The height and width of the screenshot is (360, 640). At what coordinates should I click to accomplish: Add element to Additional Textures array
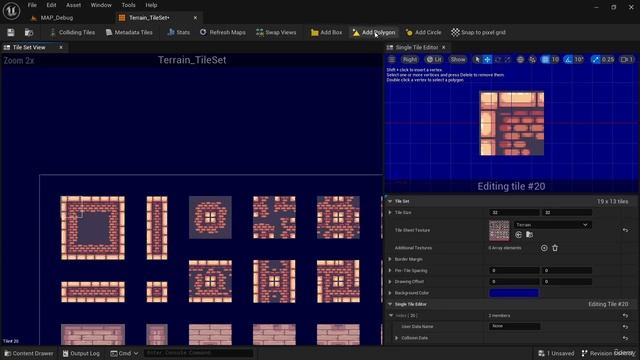544,248
